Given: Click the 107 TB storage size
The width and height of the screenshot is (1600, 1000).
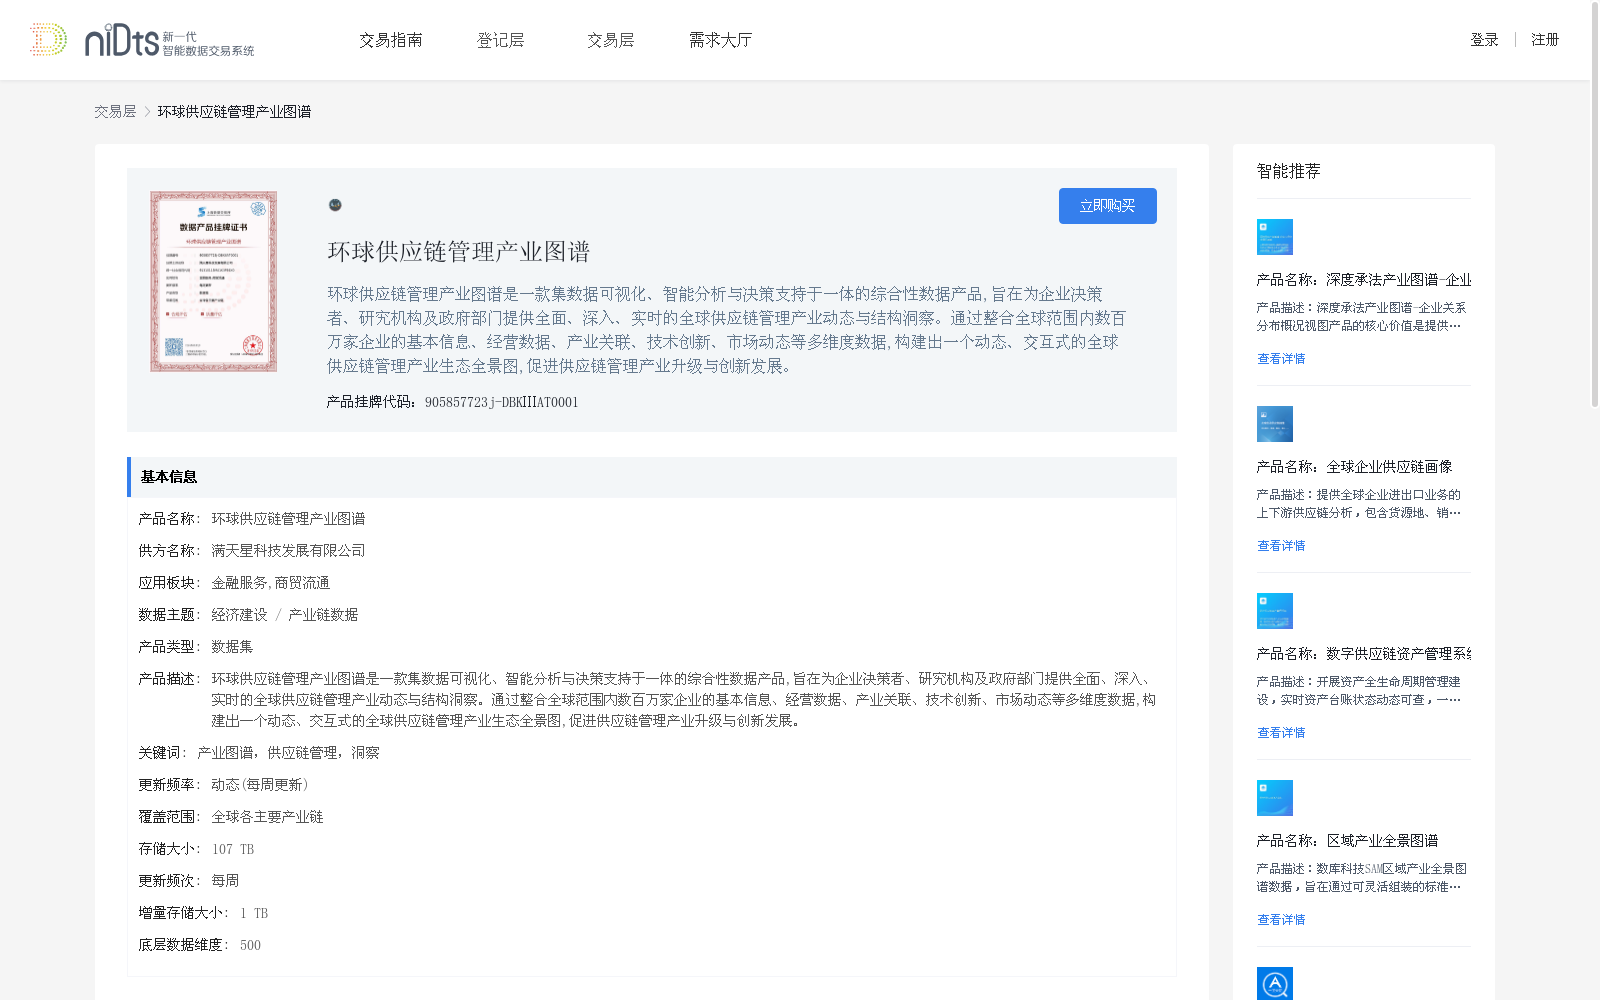Looking at the screenshot, I should (x=233, y=849).
